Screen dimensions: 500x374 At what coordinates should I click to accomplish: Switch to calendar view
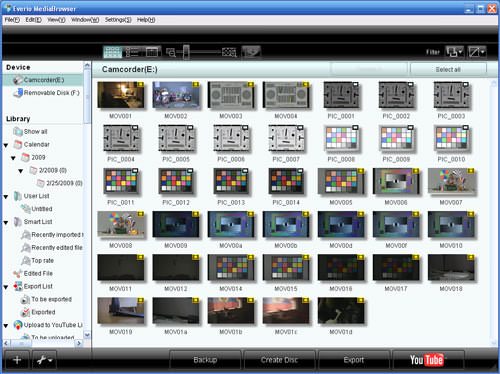tap(152, 52)
